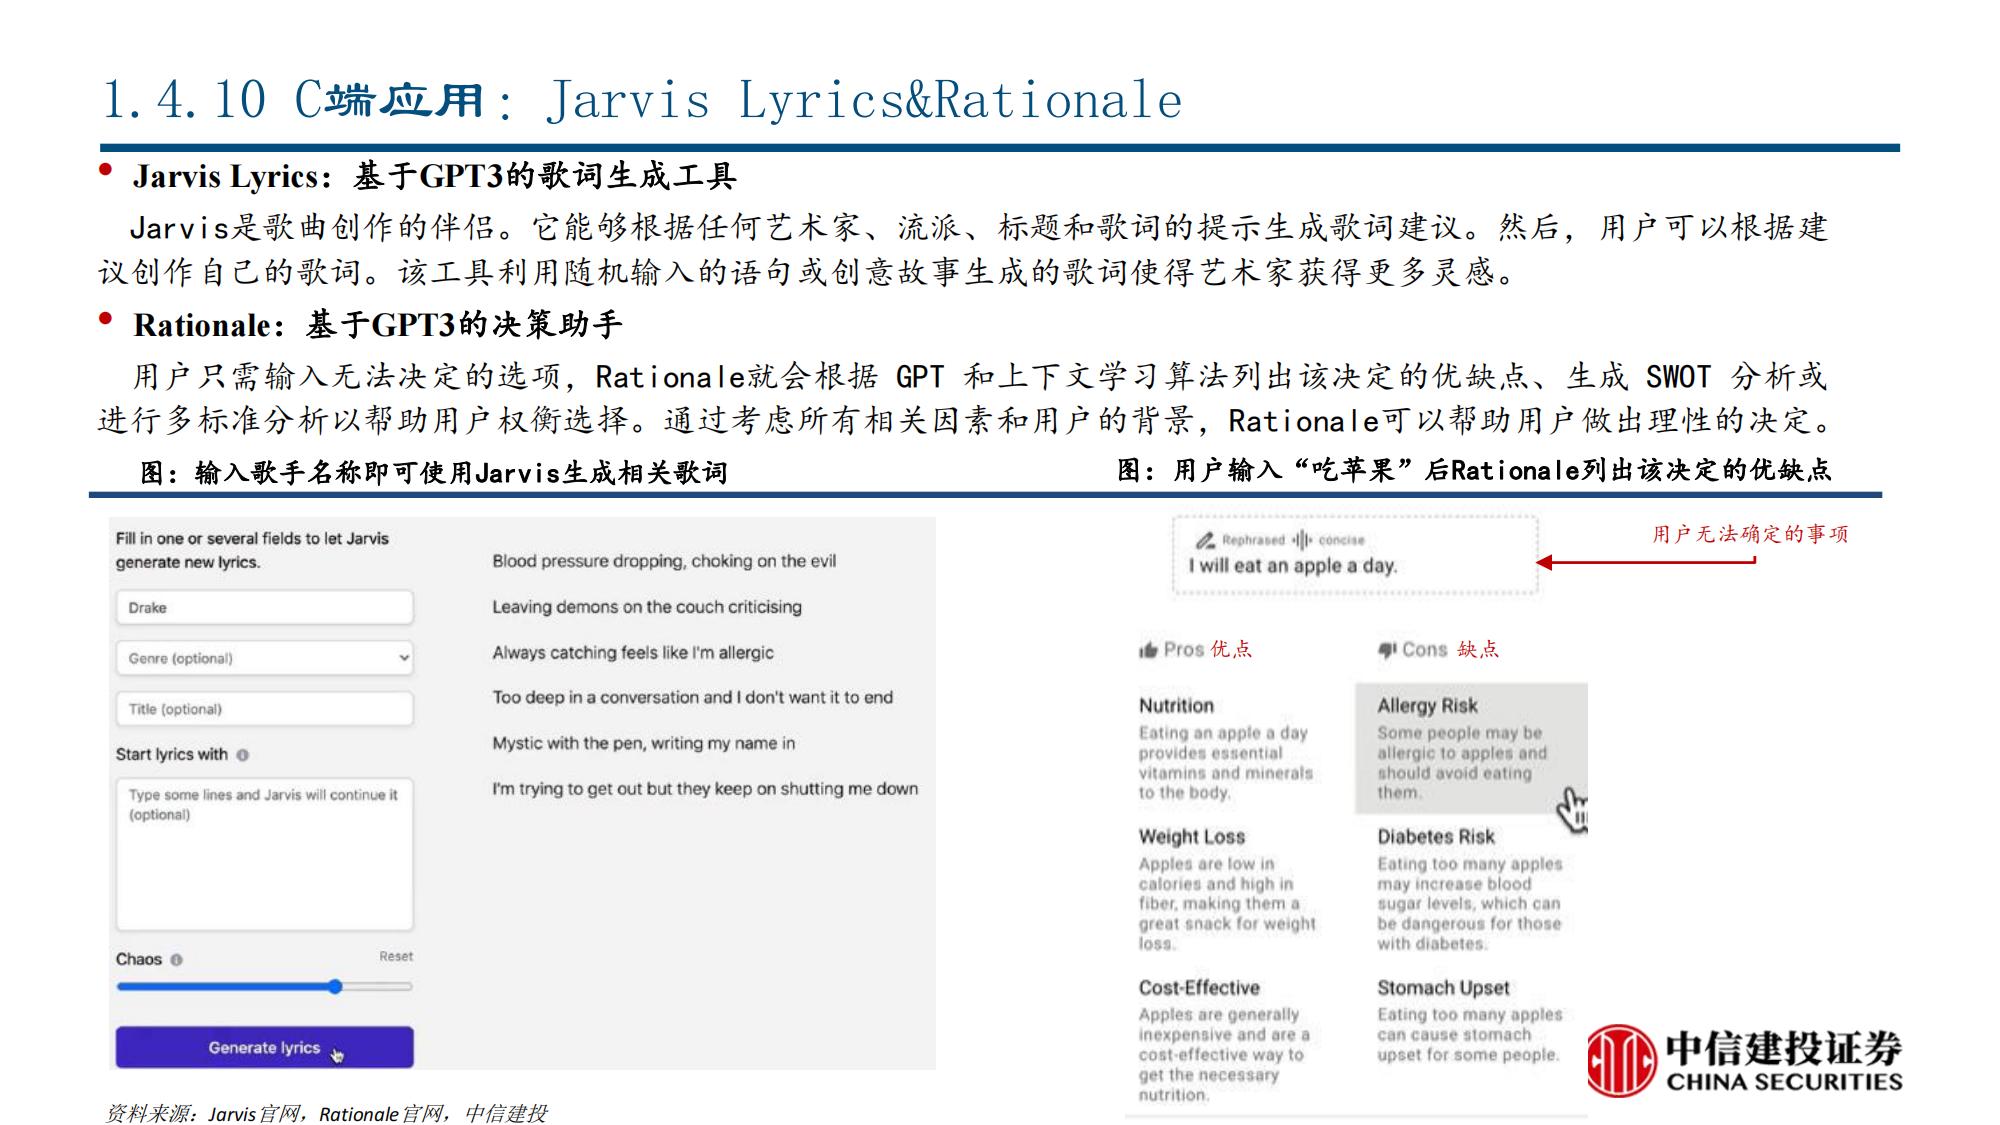The width and height of the screenshot is (2000, 1125).
Task: Click the lyric 'Always catching feels like I'm allergic'
Action: pos(633,653)
